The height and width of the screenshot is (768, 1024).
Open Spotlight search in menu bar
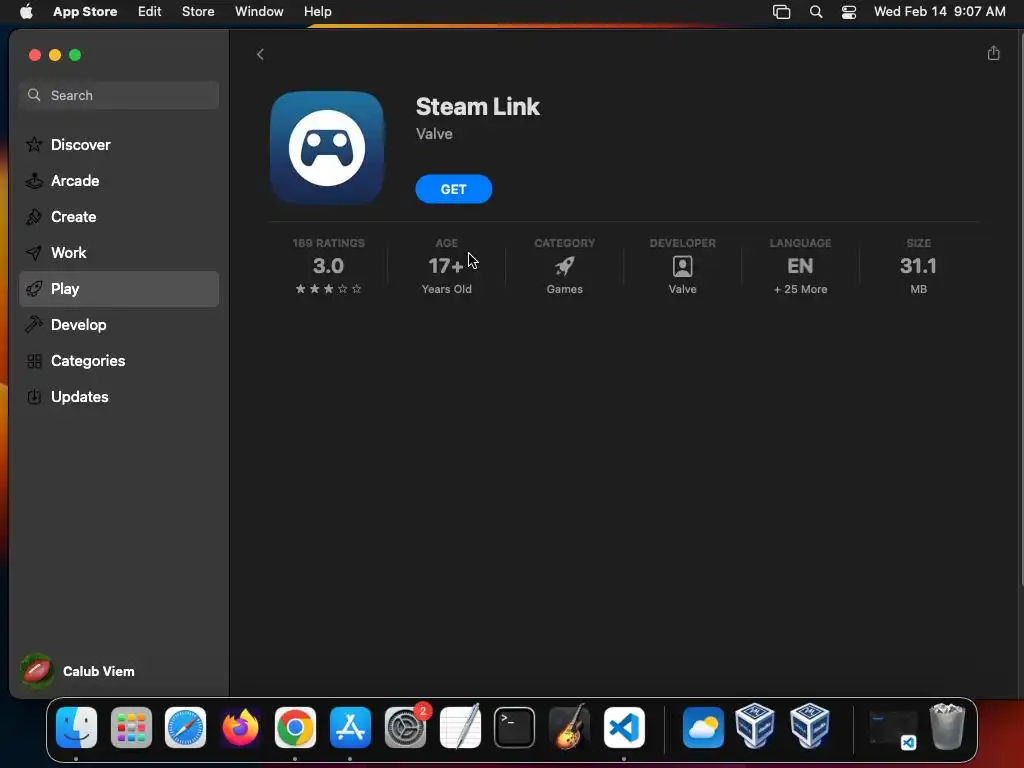click(816, 12)
